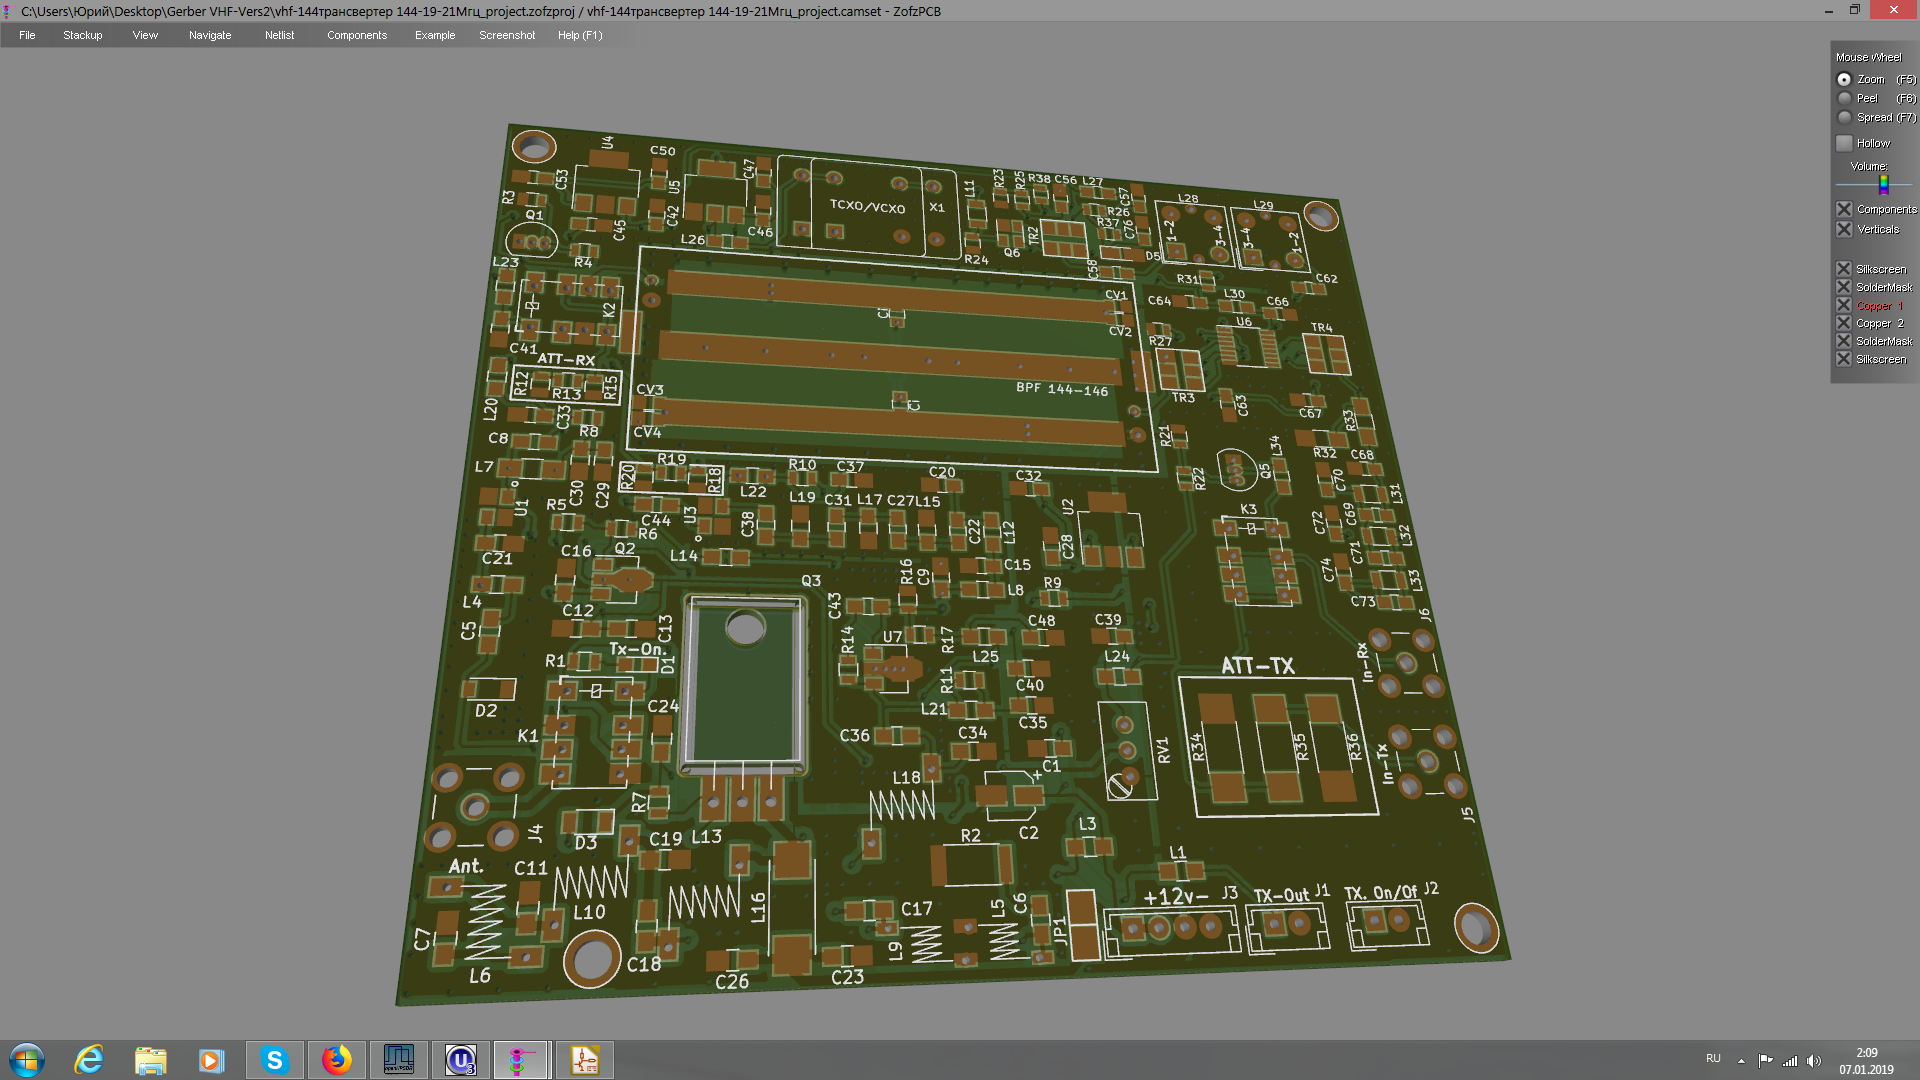Click the Screenshot menu item
This screenshot has height=1080, width=1920.
click(x=507, y=35)
